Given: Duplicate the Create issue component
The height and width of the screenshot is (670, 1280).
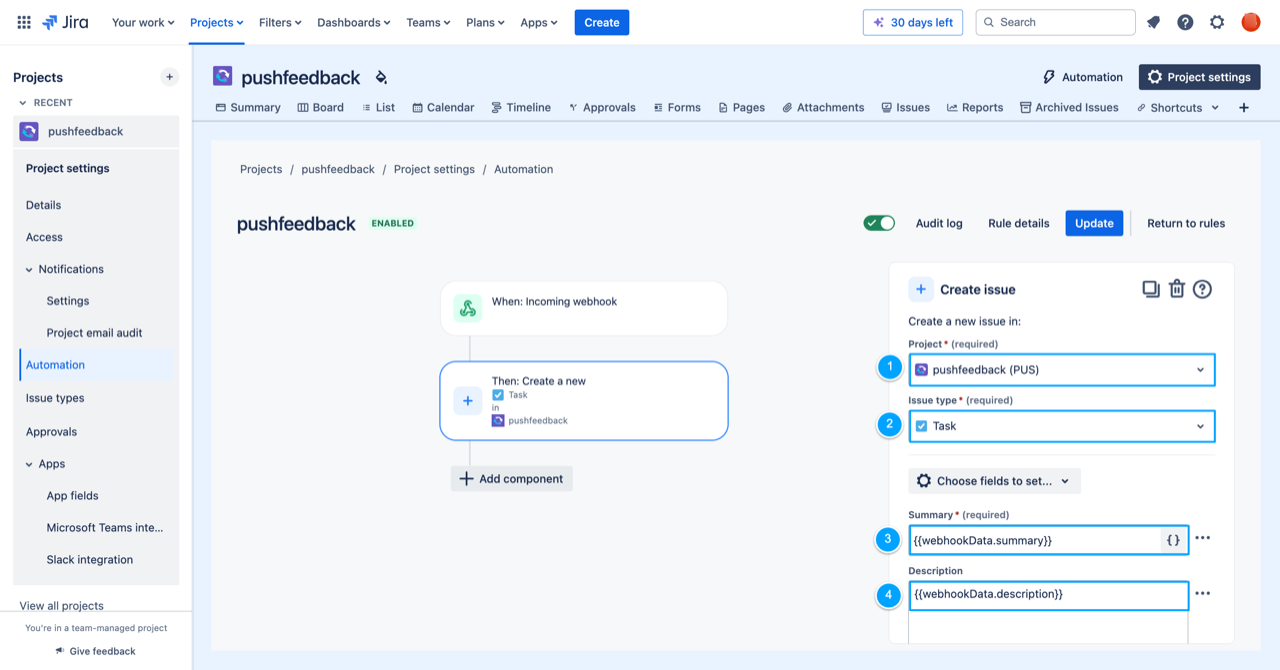Looking at the screenshot, I should pyautogui.click(x=1151, y=289).
